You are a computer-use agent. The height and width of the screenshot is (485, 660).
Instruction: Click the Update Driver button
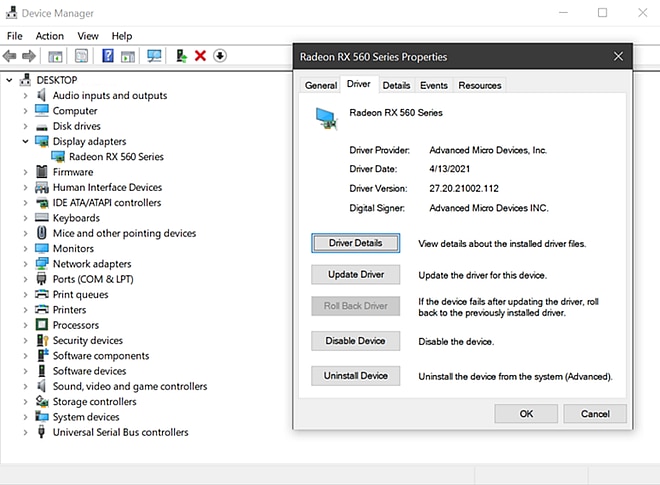coord(356,274)
